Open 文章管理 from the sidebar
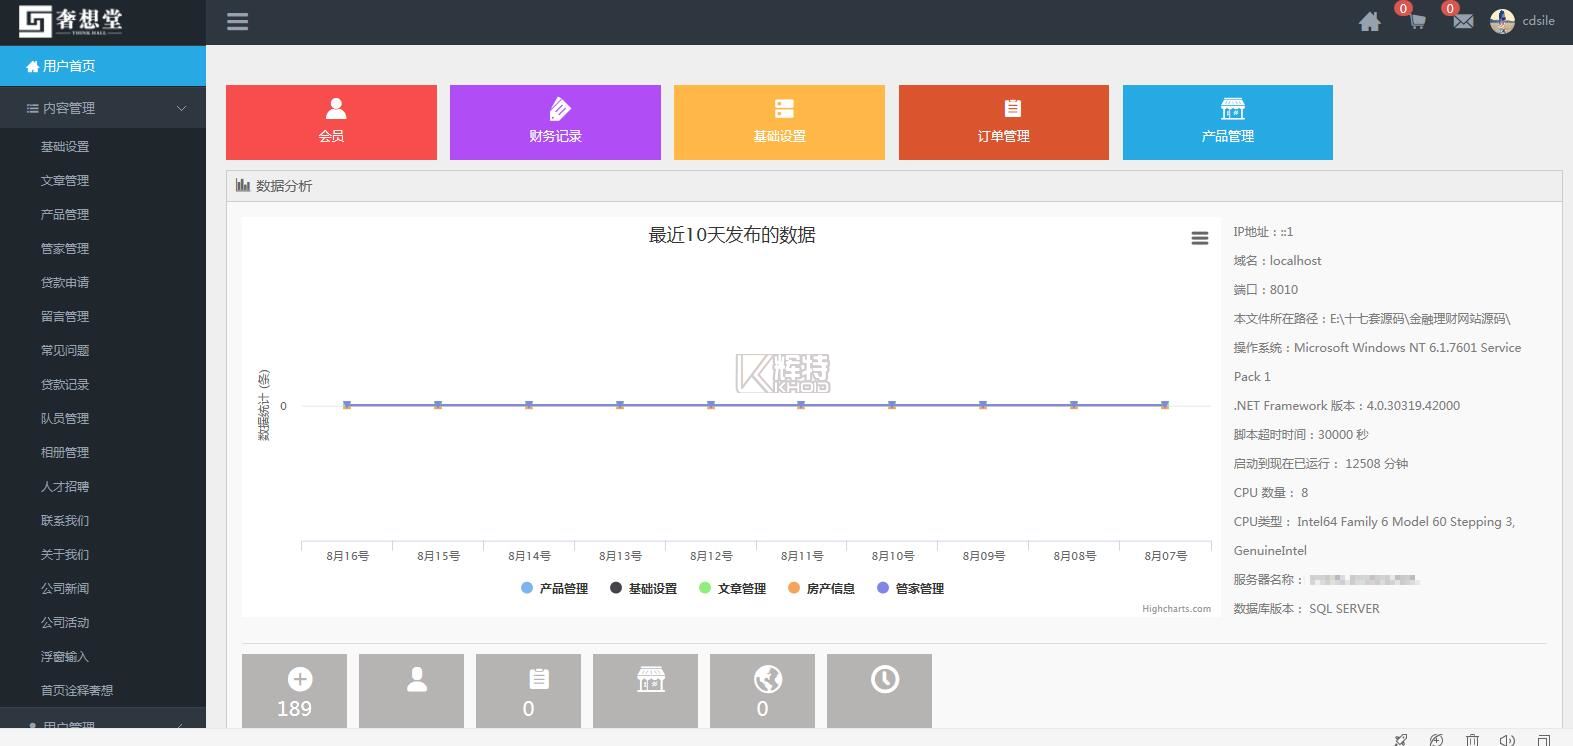The width and height of the screenshot is (1573, 746). click(x=65, y=181)
